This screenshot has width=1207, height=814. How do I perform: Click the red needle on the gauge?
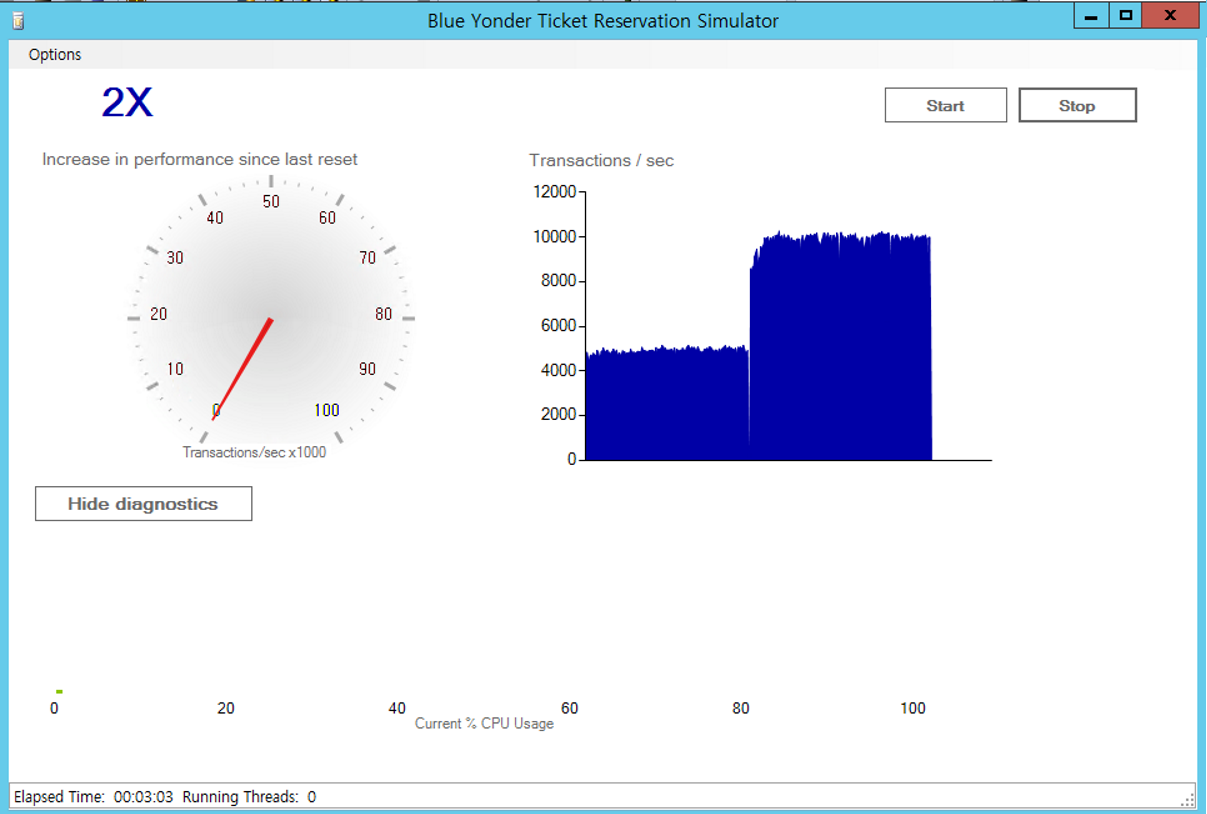242,369
